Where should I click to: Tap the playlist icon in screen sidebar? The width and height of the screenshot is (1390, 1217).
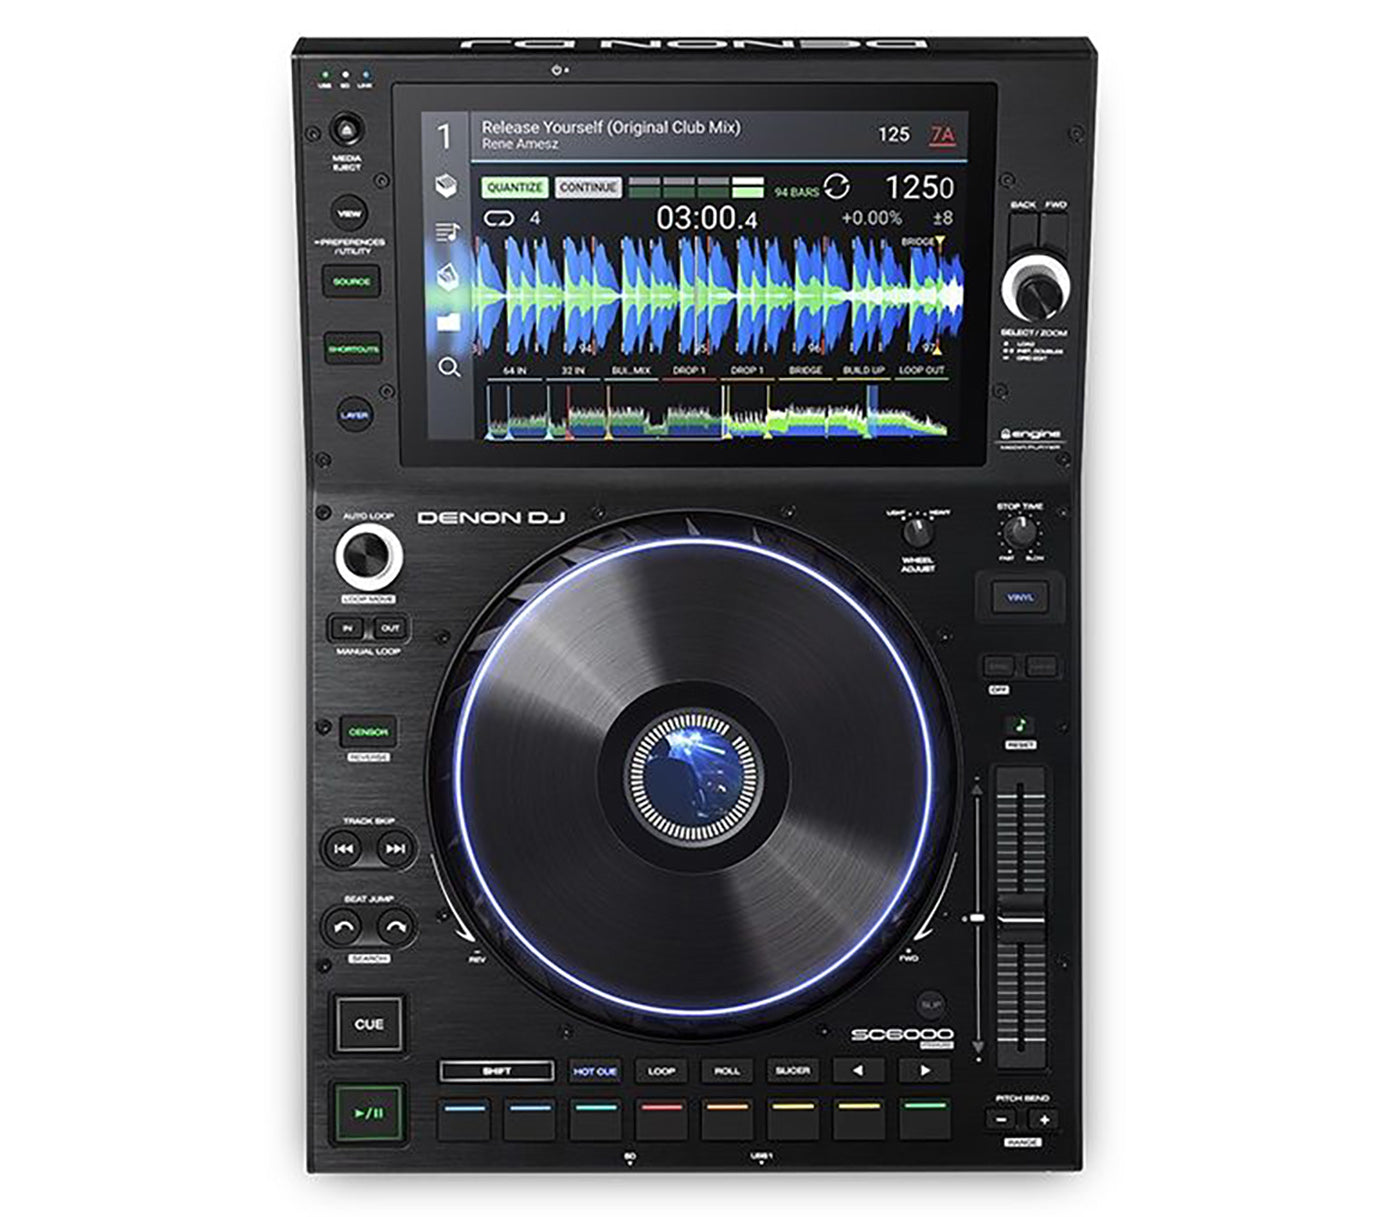447,232
